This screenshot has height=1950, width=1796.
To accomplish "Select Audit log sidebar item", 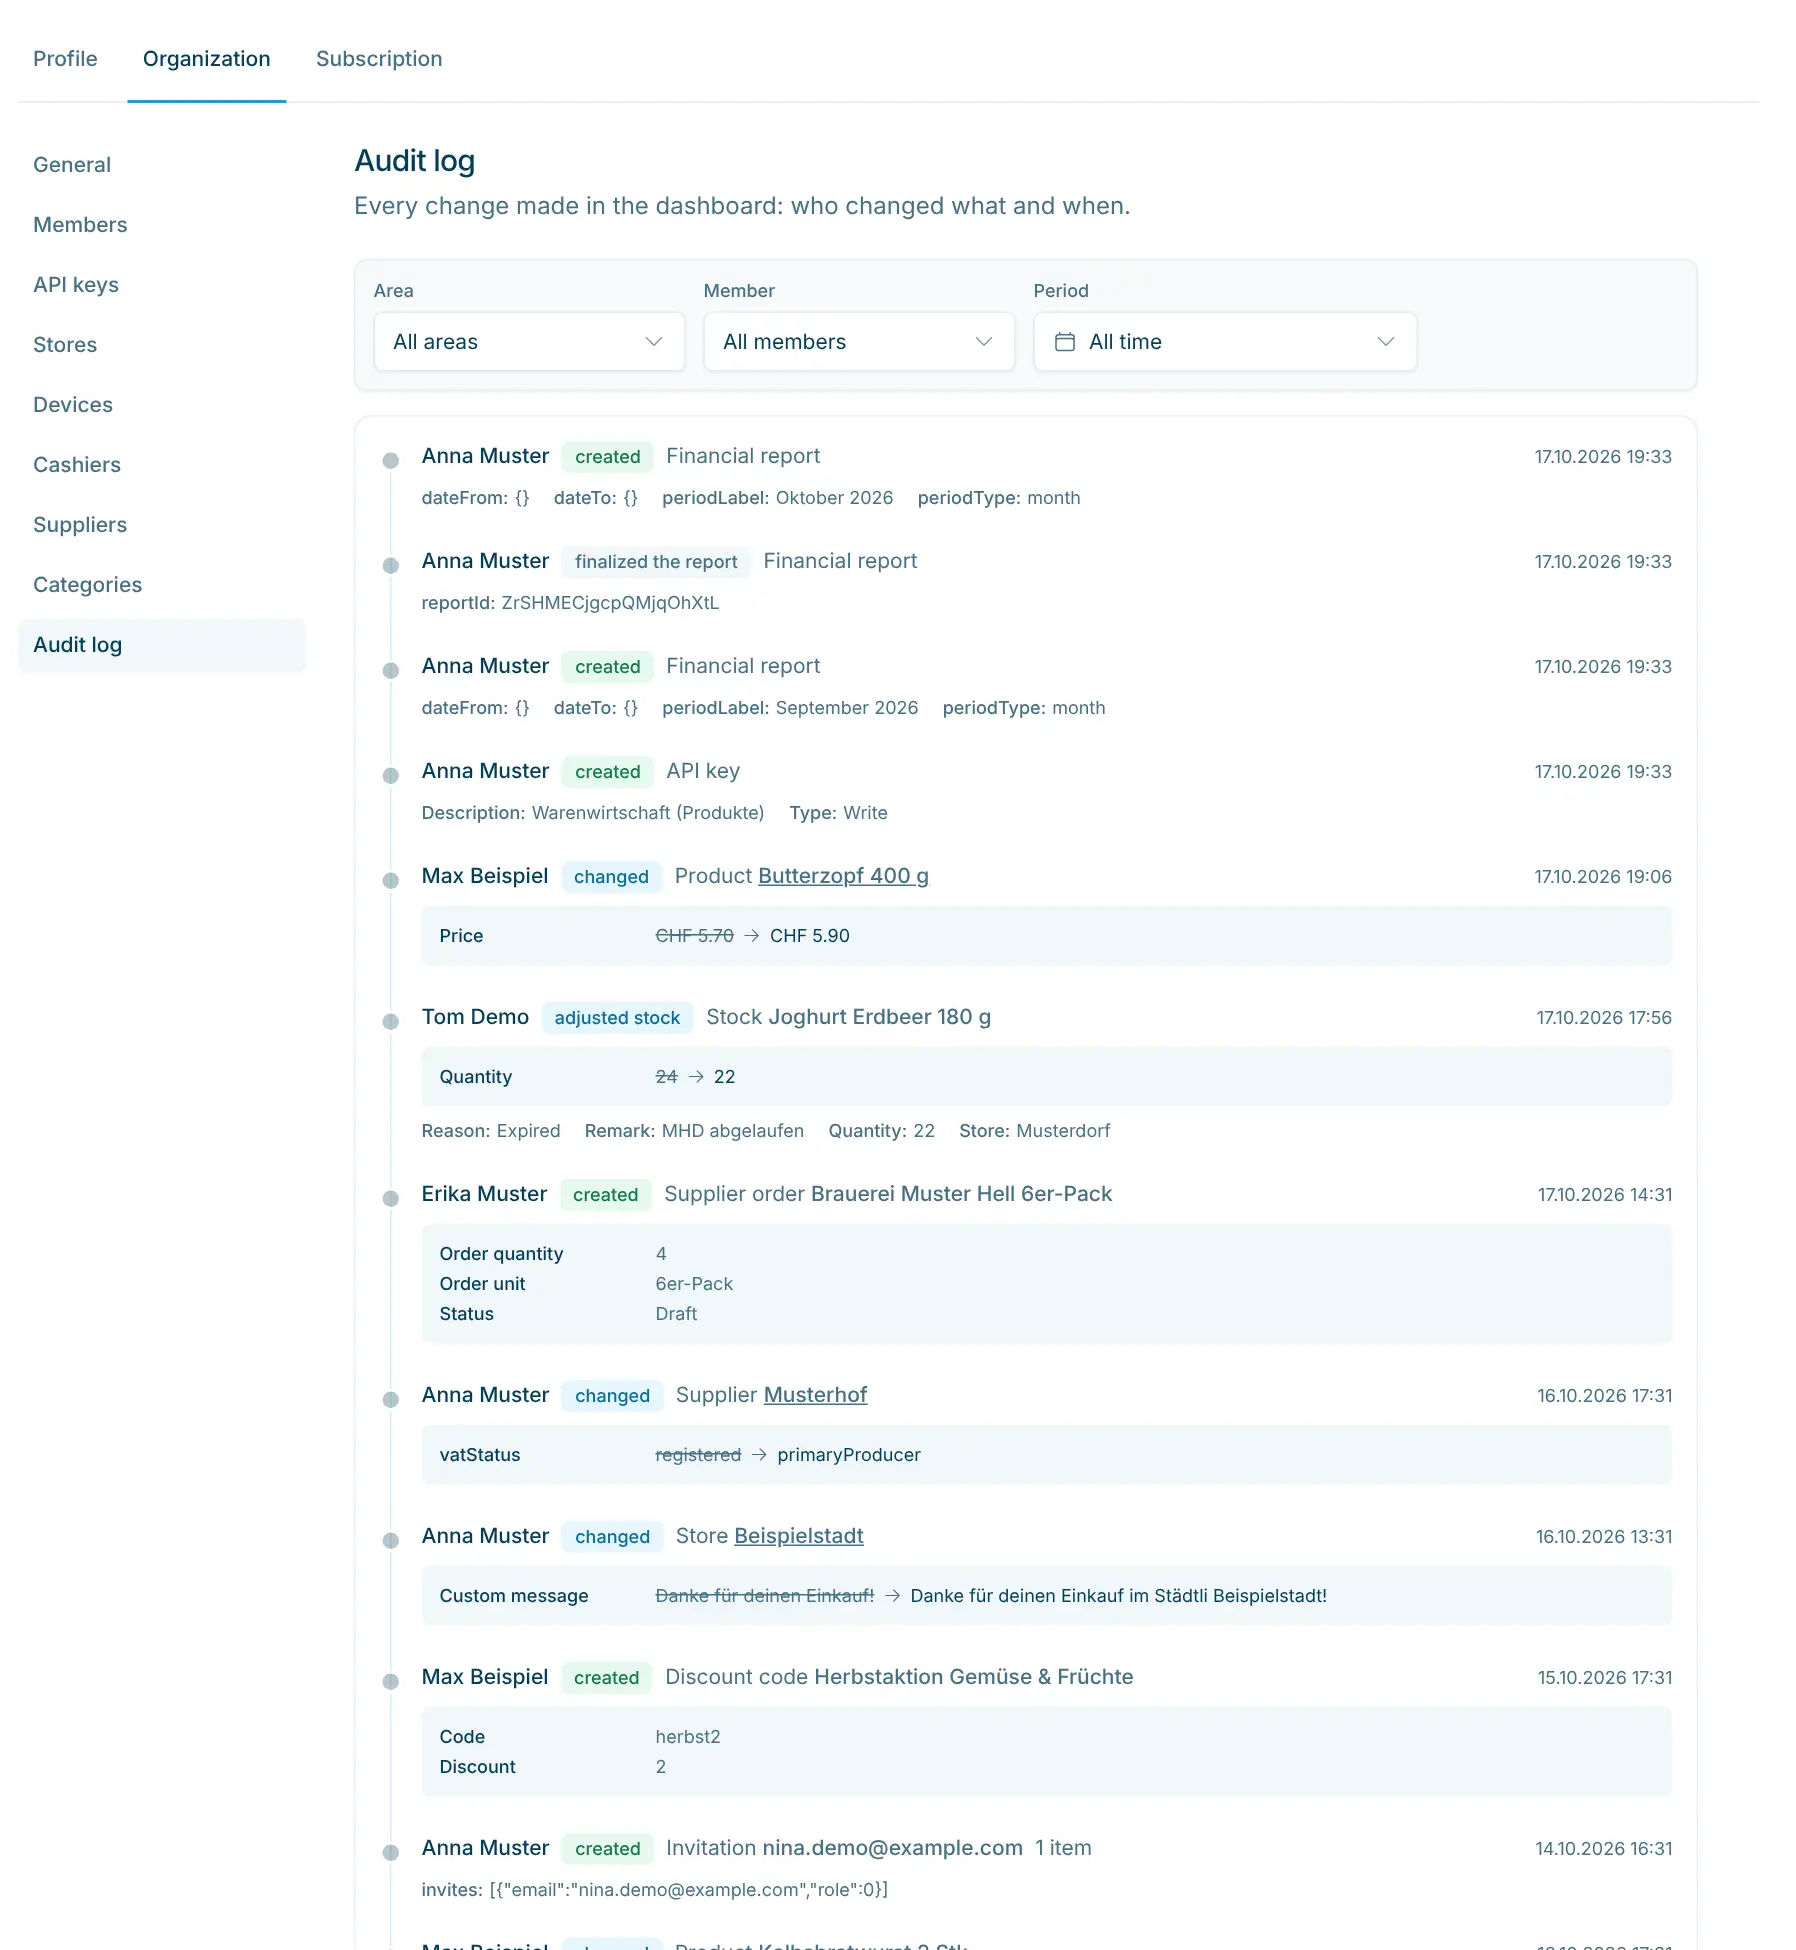I will pos(162,645).
